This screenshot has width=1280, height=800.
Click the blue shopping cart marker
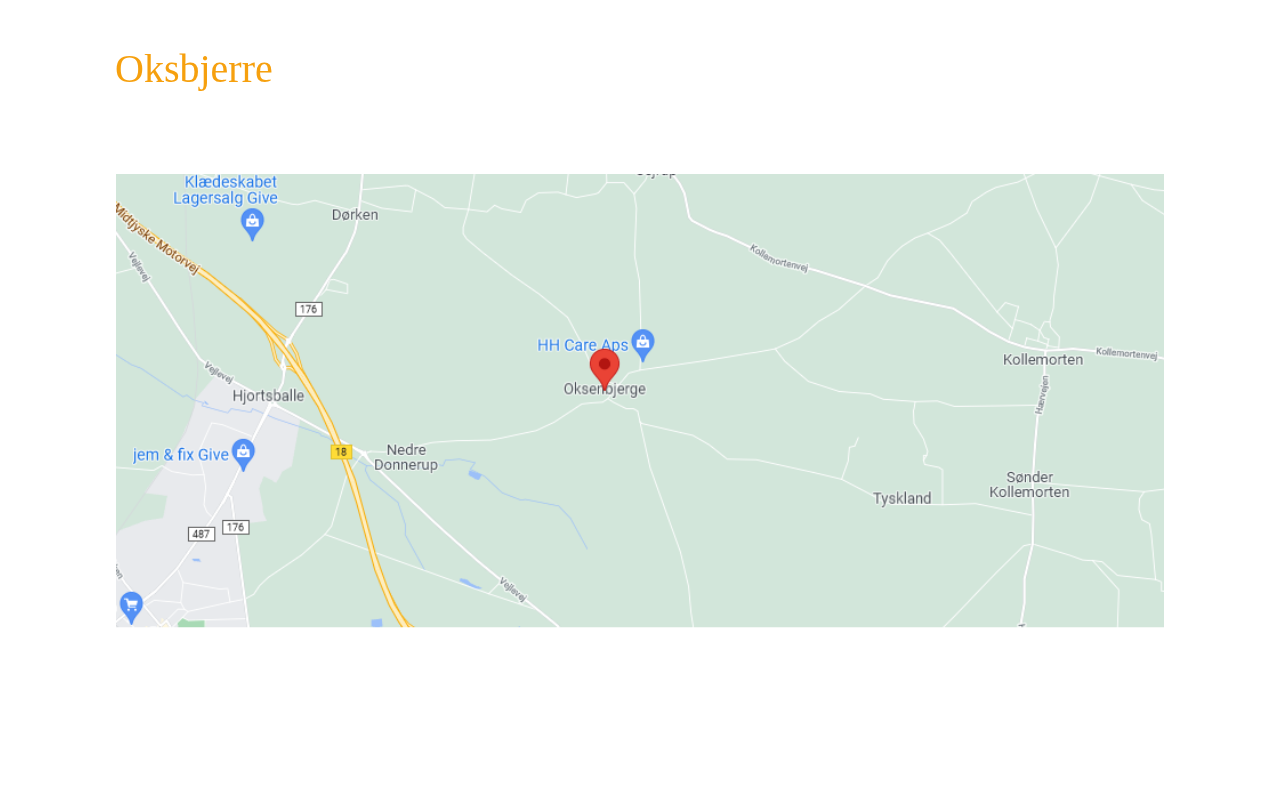point(131,607)
